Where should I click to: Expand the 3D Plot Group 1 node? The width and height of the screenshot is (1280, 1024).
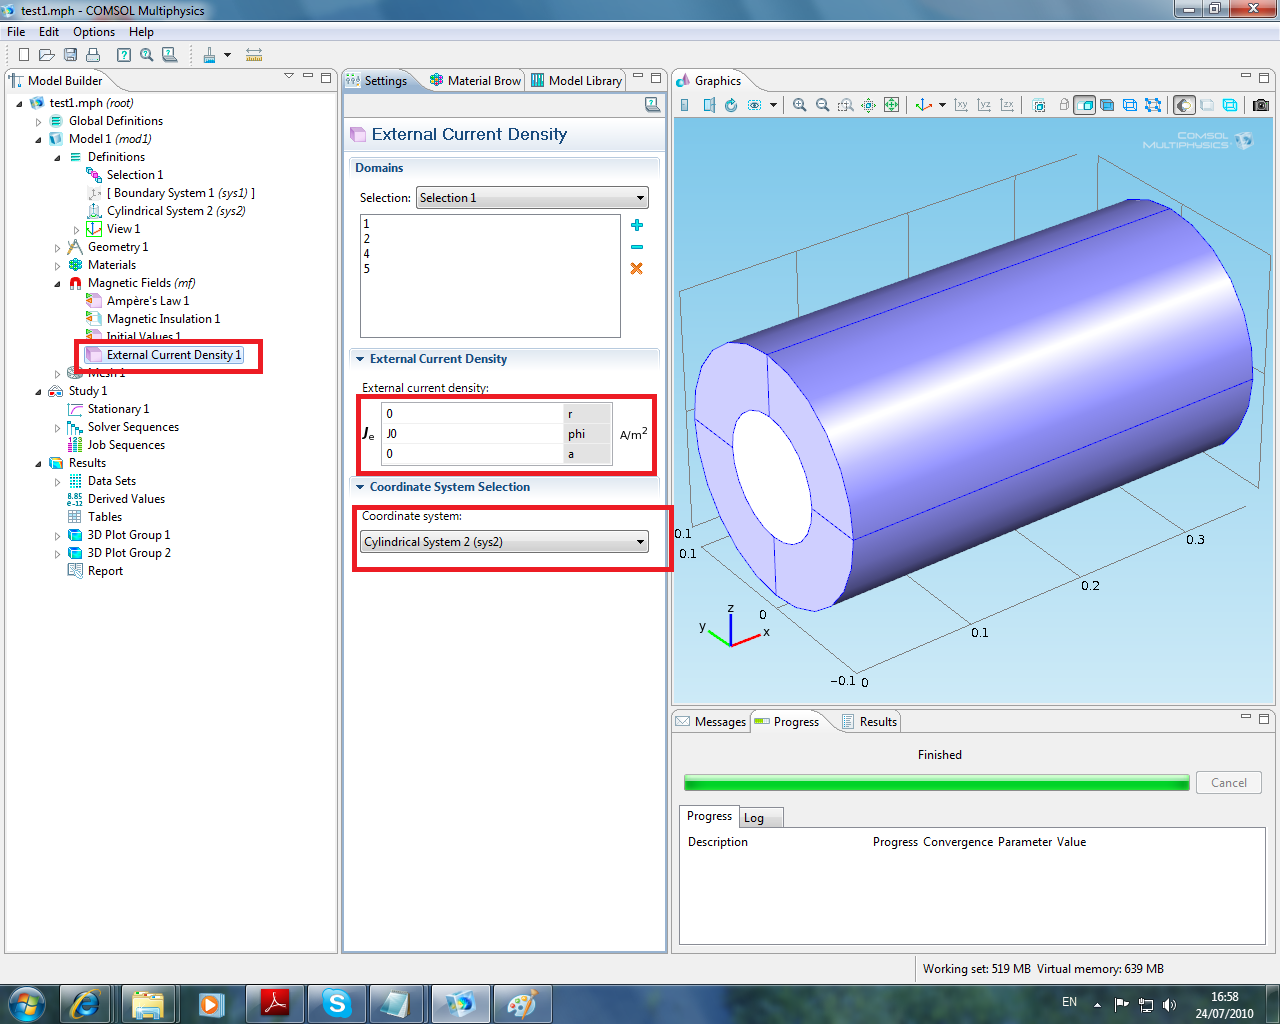tap(58, 536)
